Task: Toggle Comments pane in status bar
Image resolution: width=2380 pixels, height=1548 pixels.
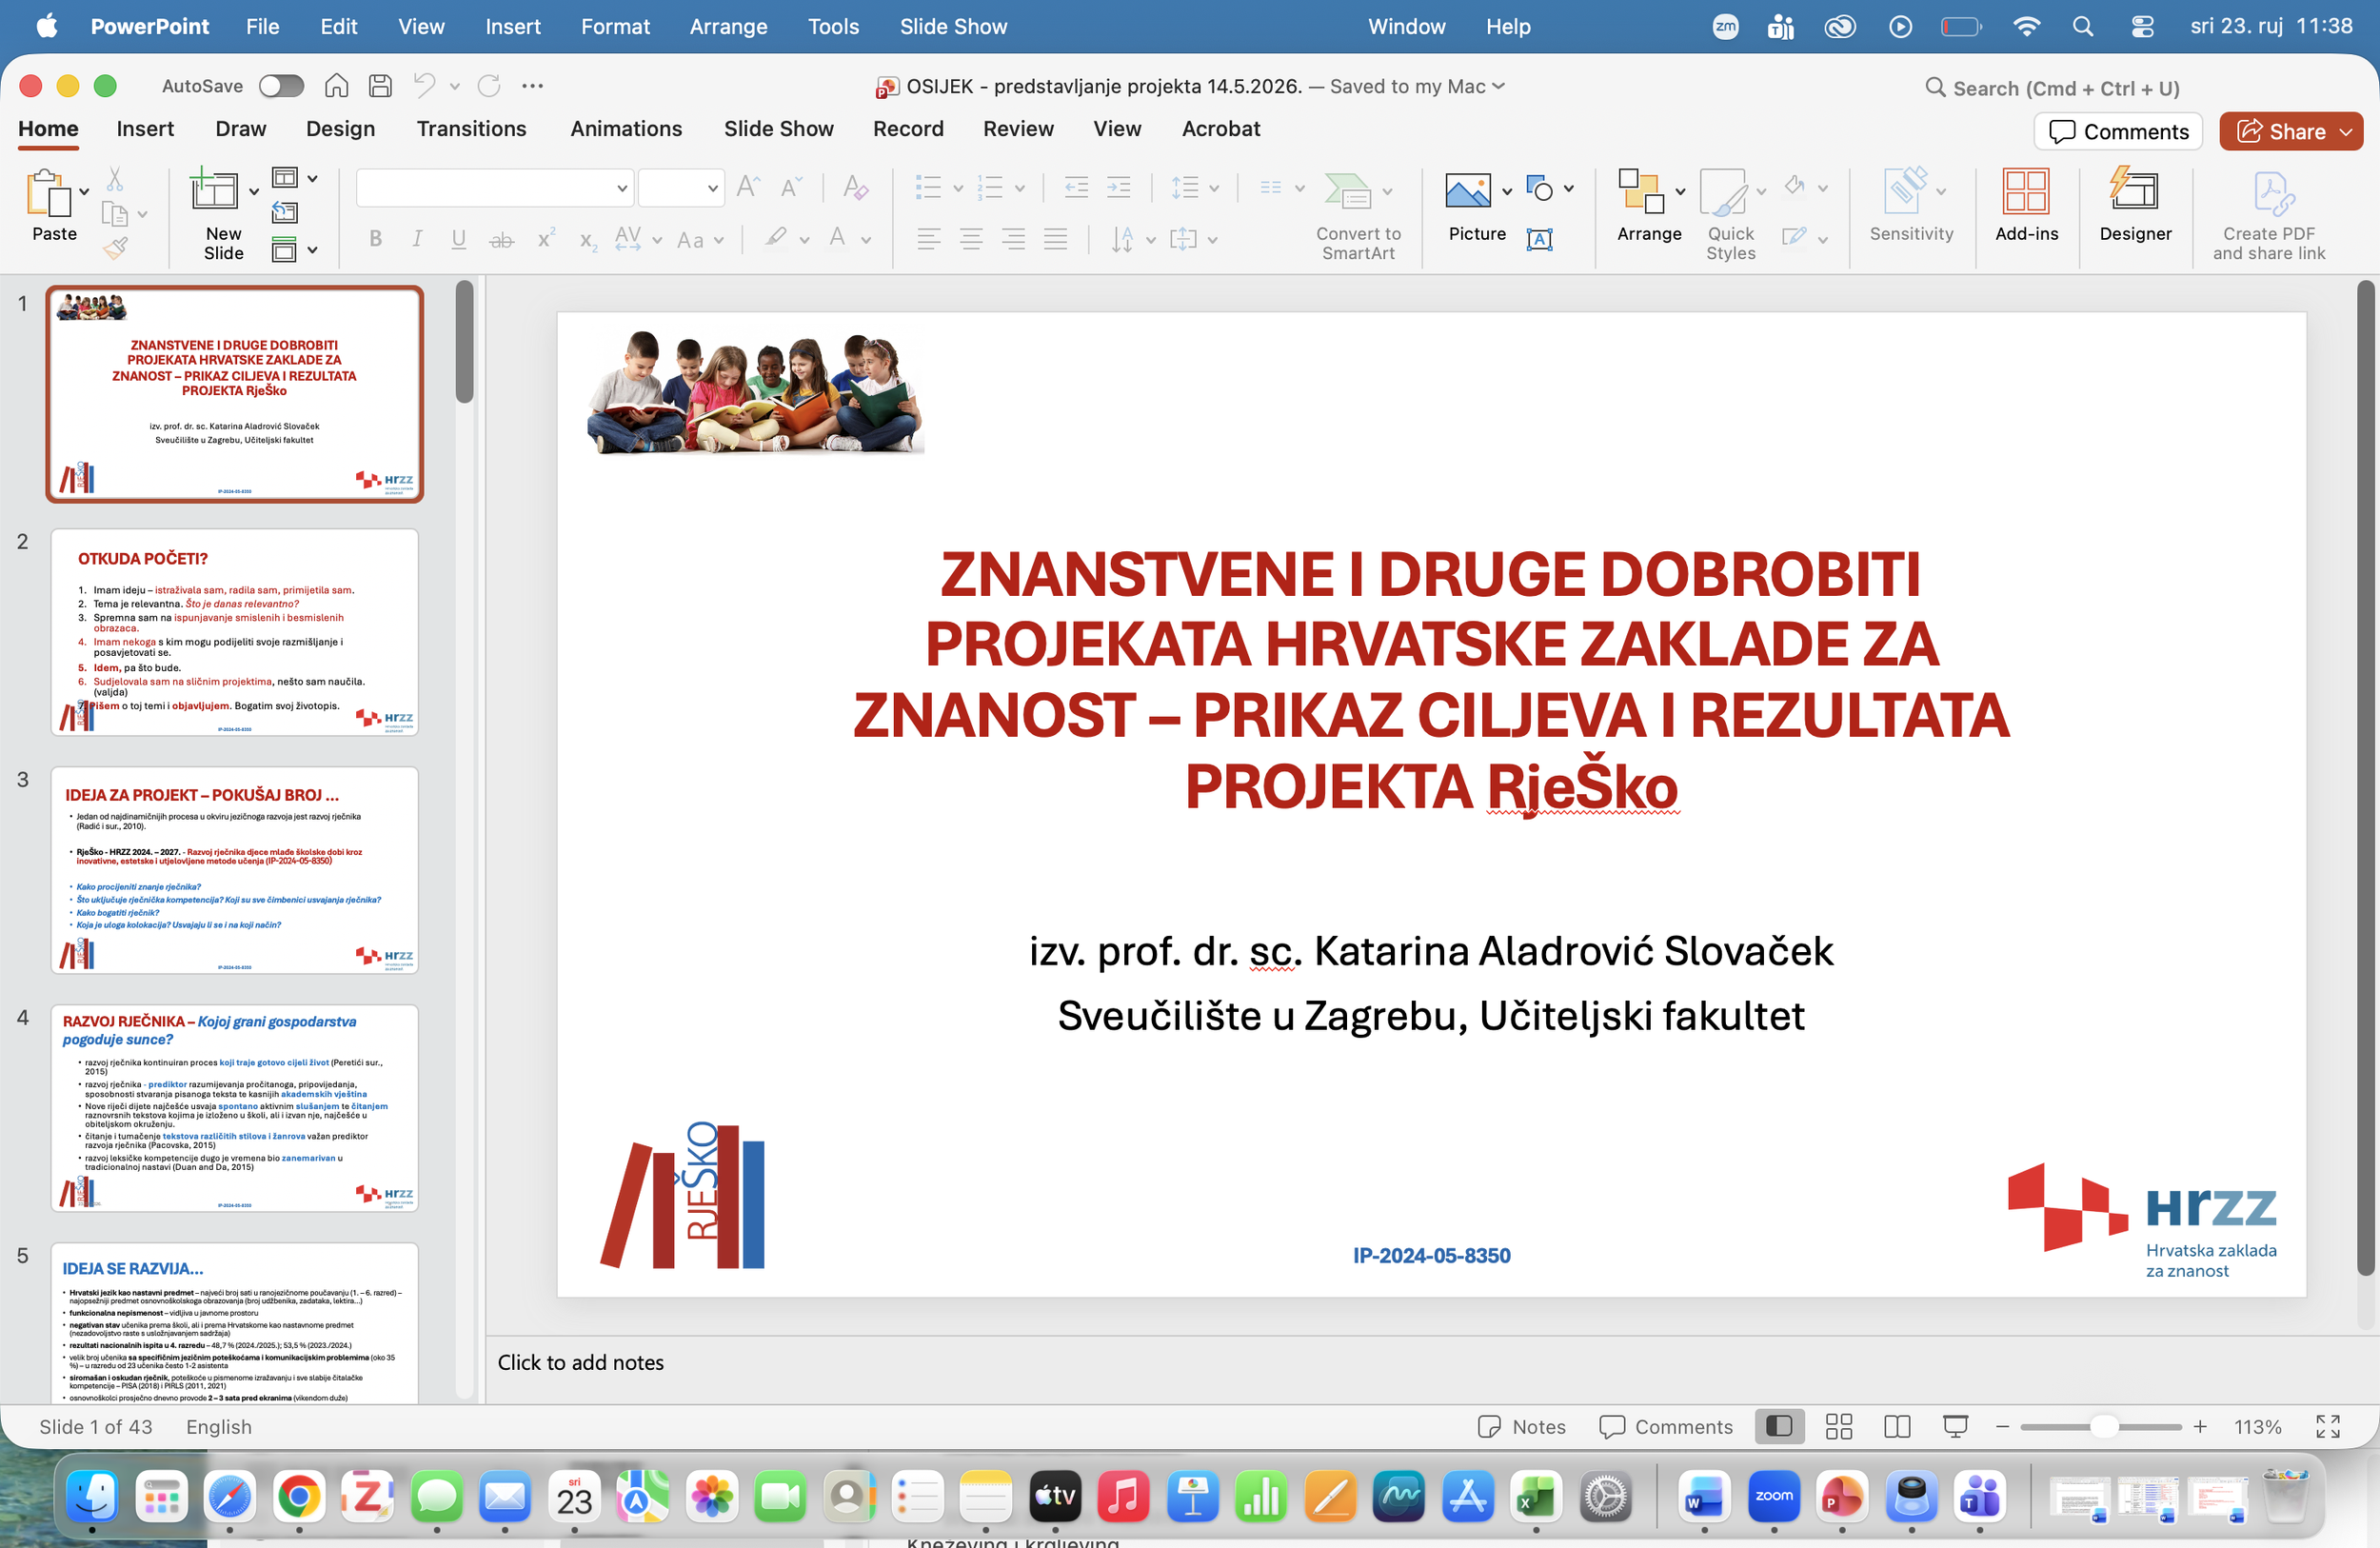Action: (1666, 1426)
